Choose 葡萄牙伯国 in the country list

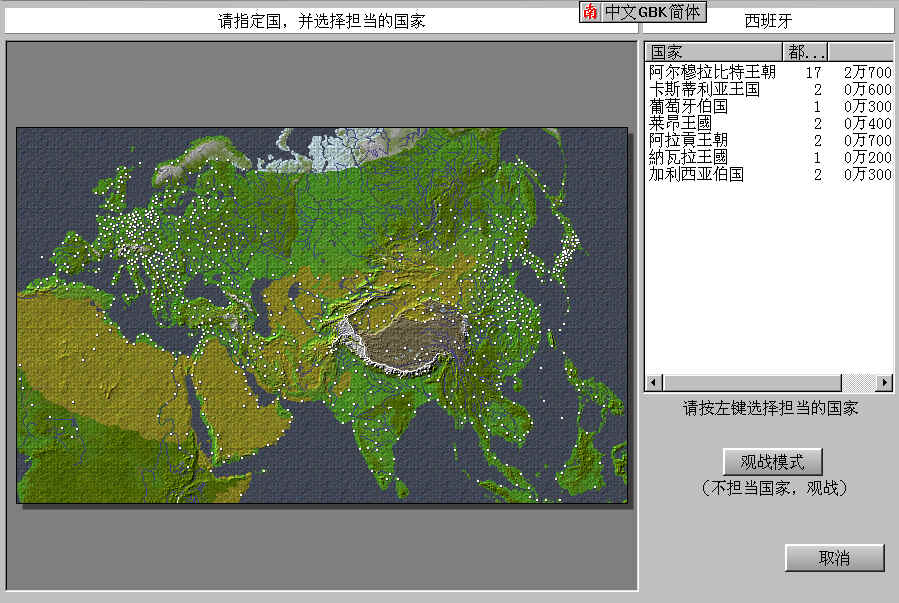pos(688,106)
